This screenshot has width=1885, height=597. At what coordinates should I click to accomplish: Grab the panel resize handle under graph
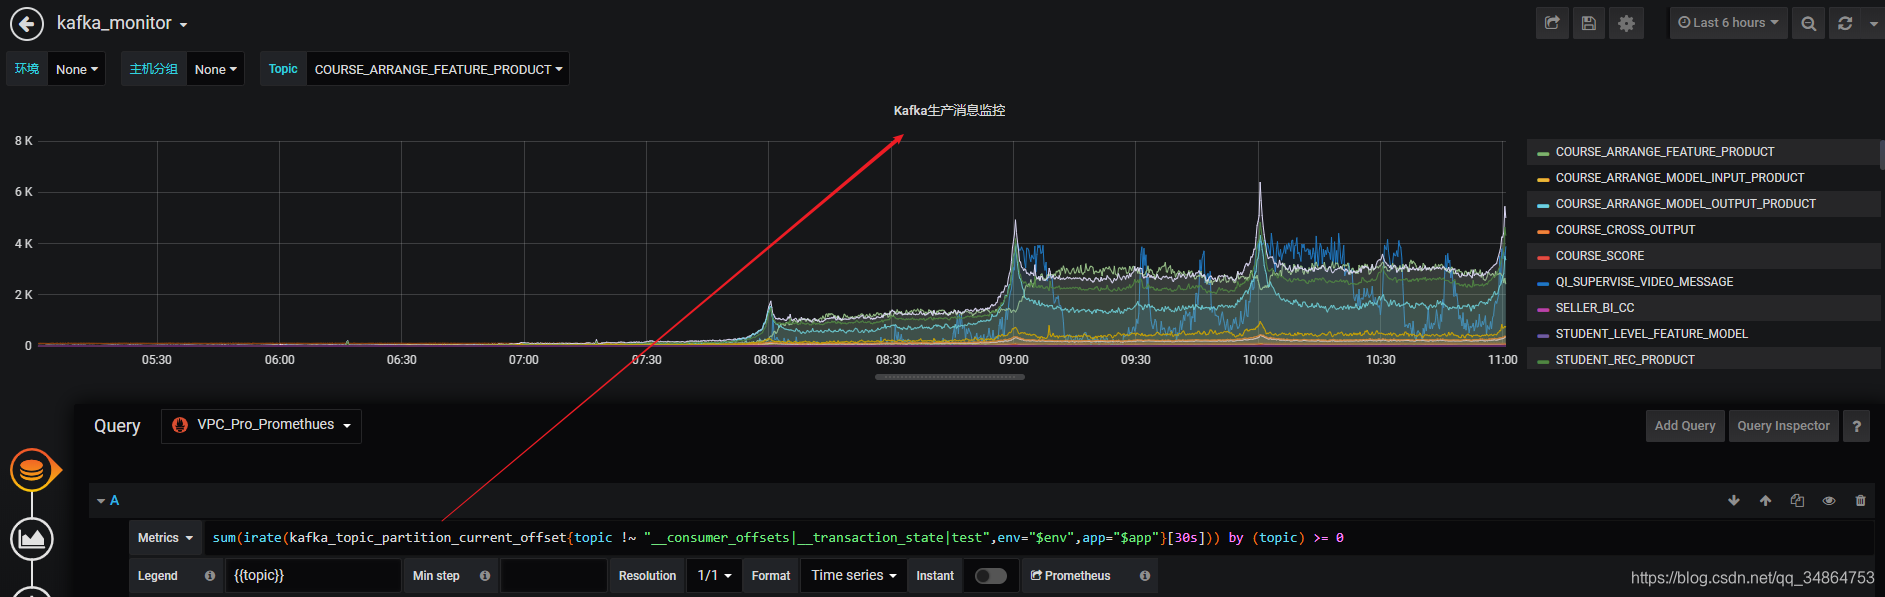click(x=949, y=377)
